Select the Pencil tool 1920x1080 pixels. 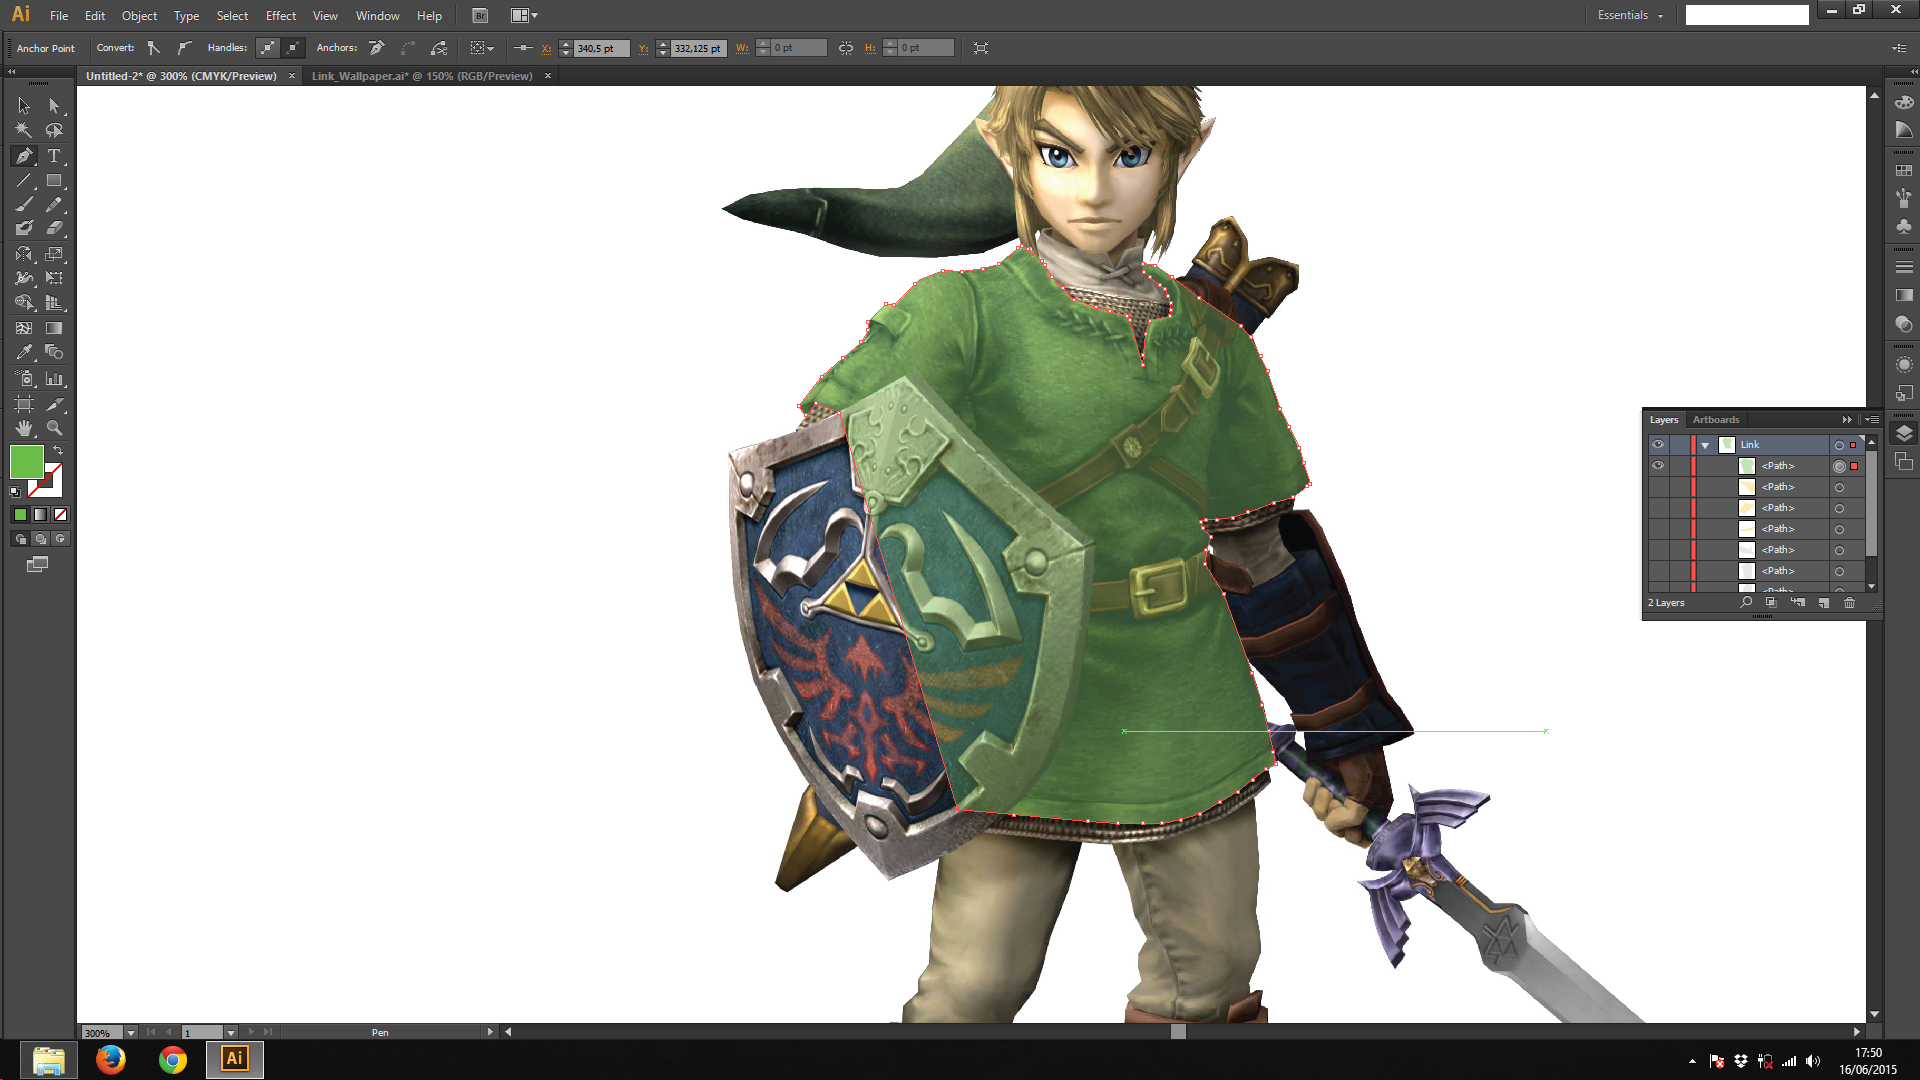pyautogui.click(x=54, y=204)
